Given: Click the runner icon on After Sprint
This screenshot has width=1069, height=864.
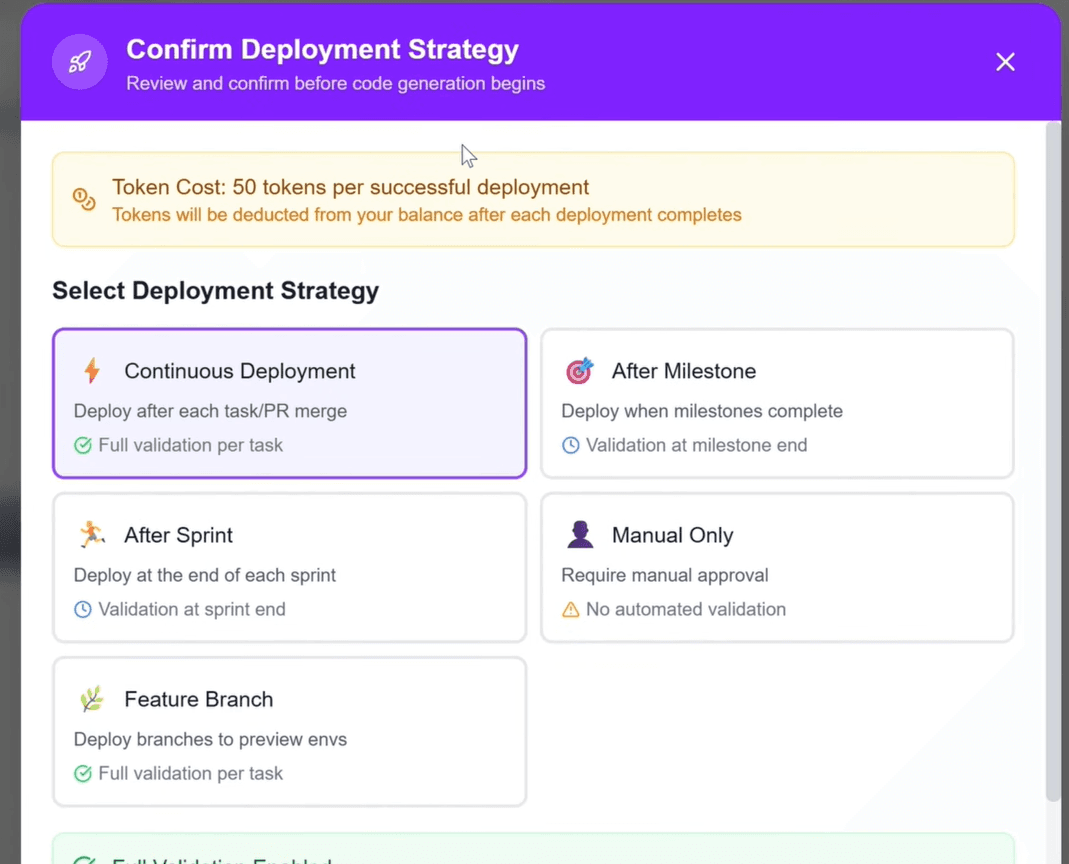Looking at the screenshot, I should (91, 534).
